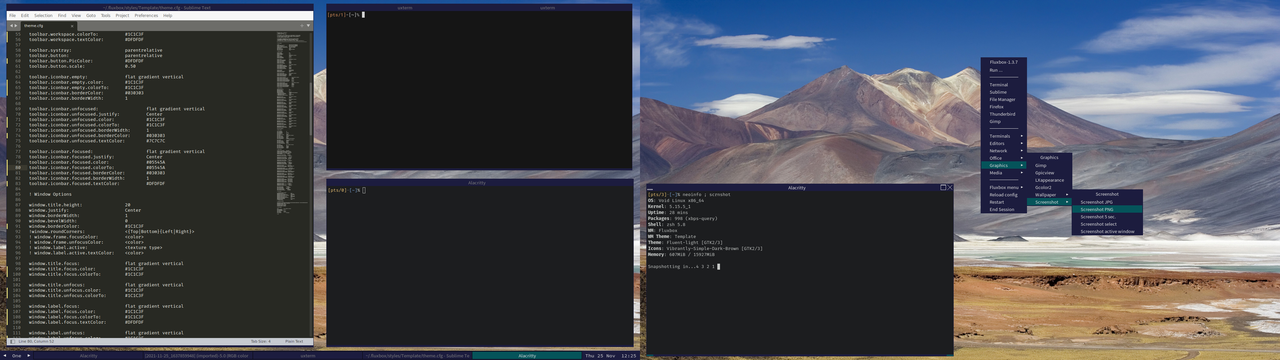Viewport: 1280px width, 360px height.
Task: Open the Selection menu in Sublime Text
Action: click(43, 16)
